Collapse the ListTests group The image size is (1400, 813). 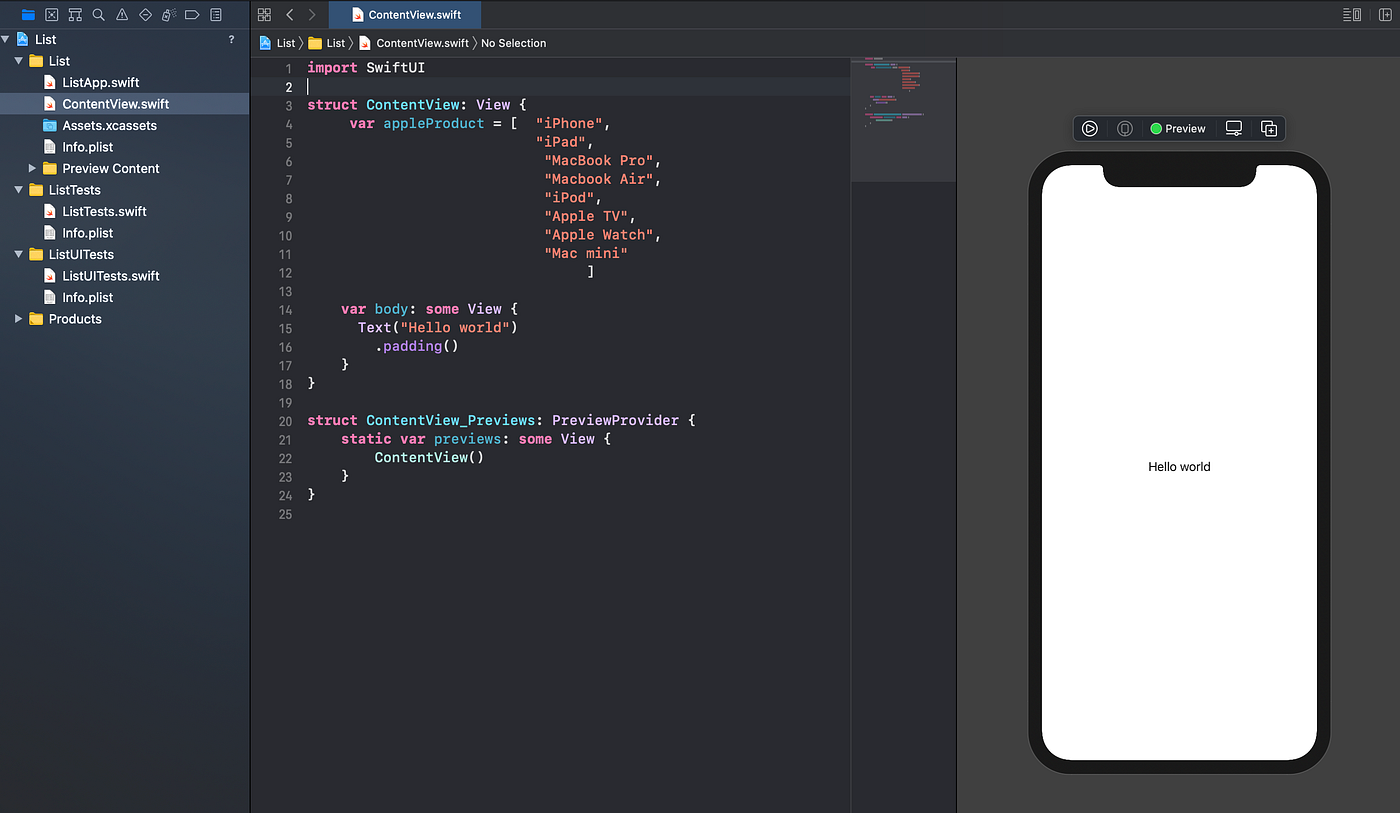click(17, 189)
